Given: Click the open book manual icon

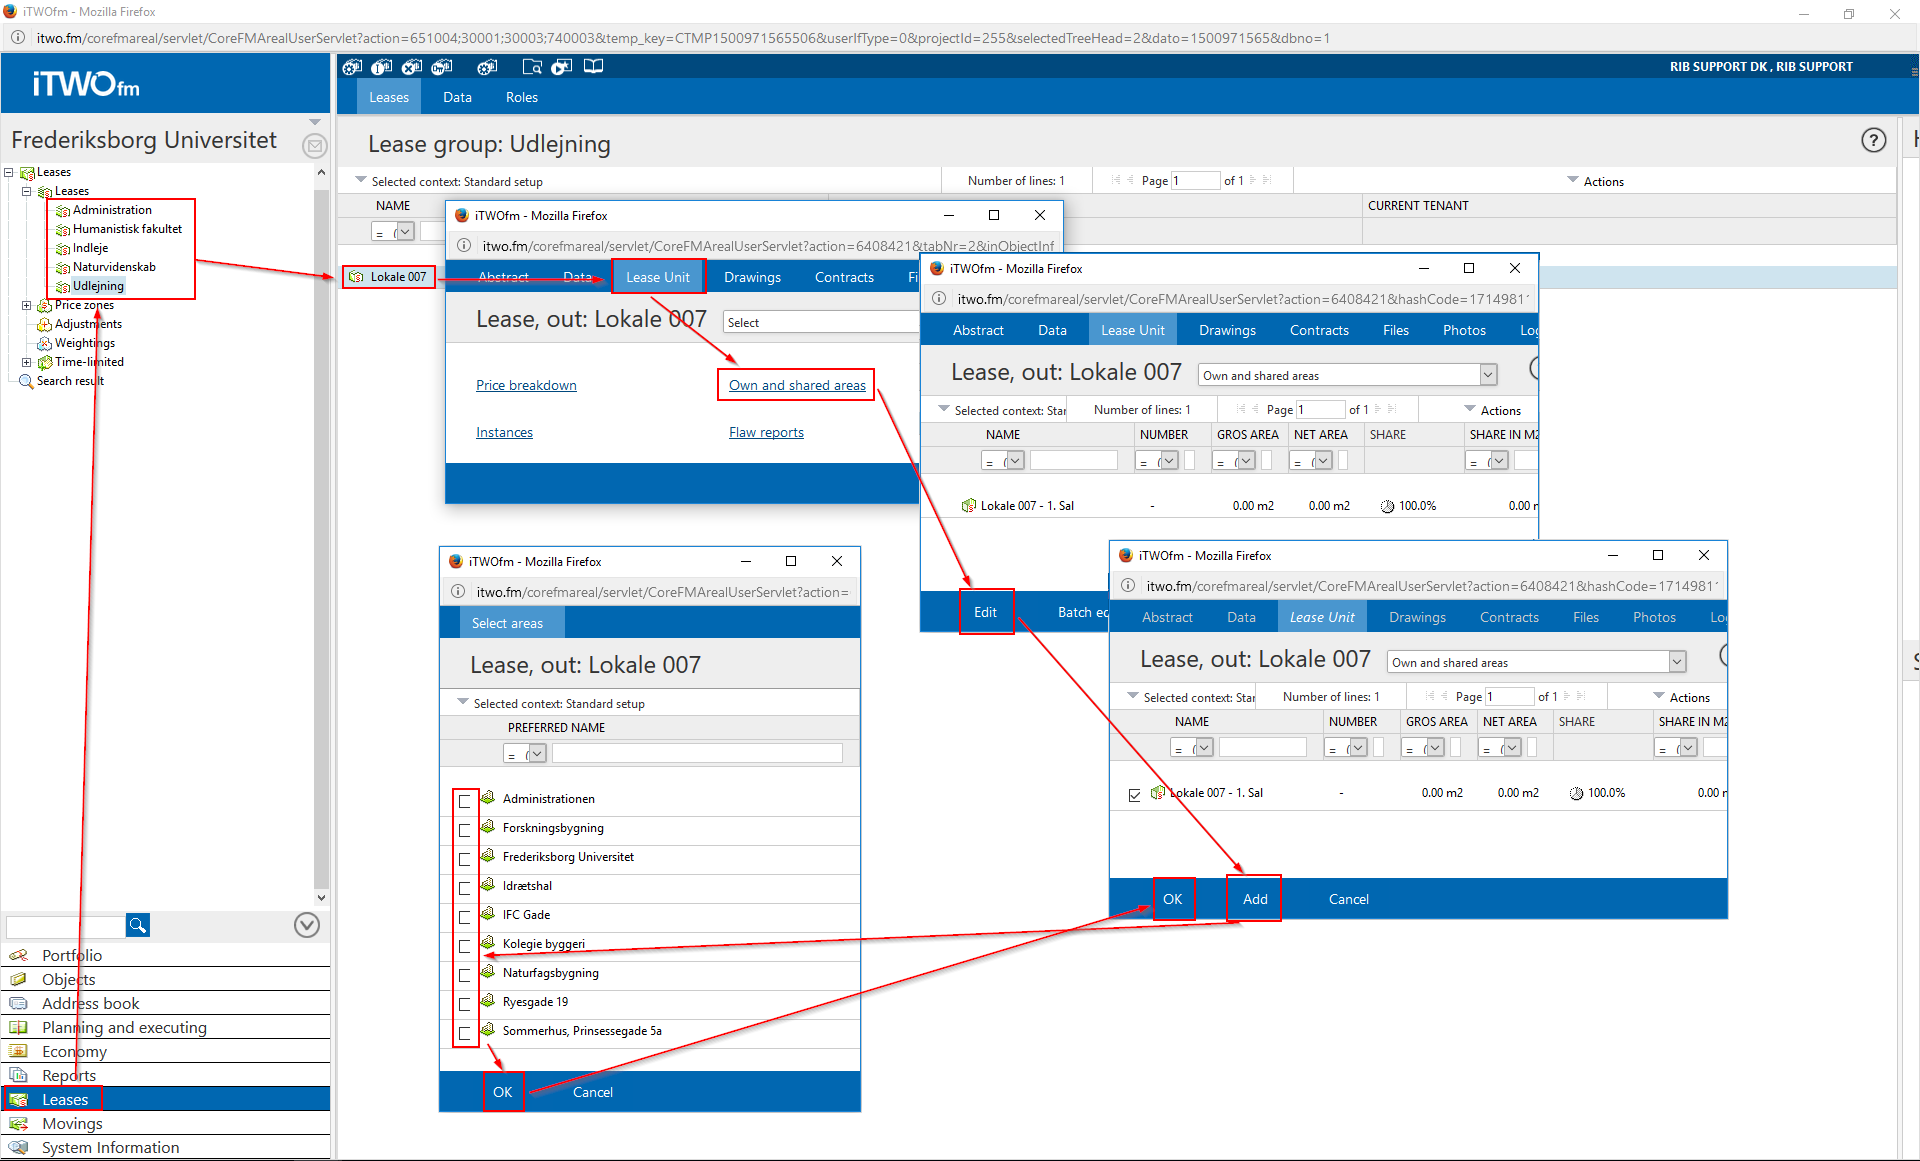Looking at the screenshot, I should pos(593,66).
